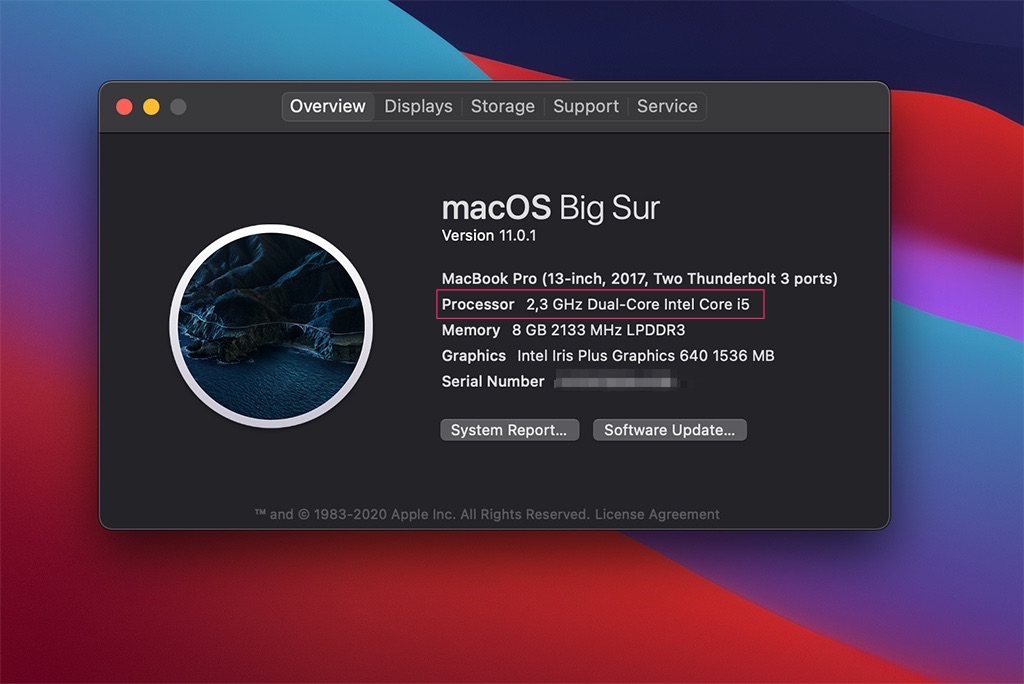Click the System Report... button

coord(509,430)
